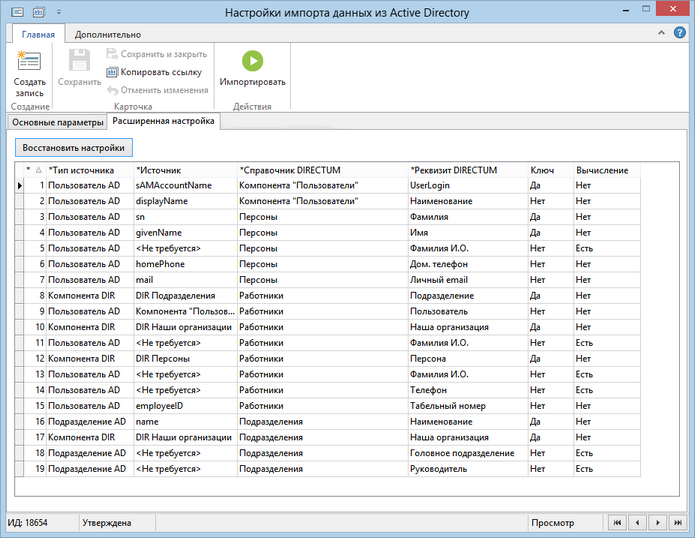Viewport: 695px width, 538px height.
Task: Click the Руководитель requisite cell
Action: tap(468, 469)
